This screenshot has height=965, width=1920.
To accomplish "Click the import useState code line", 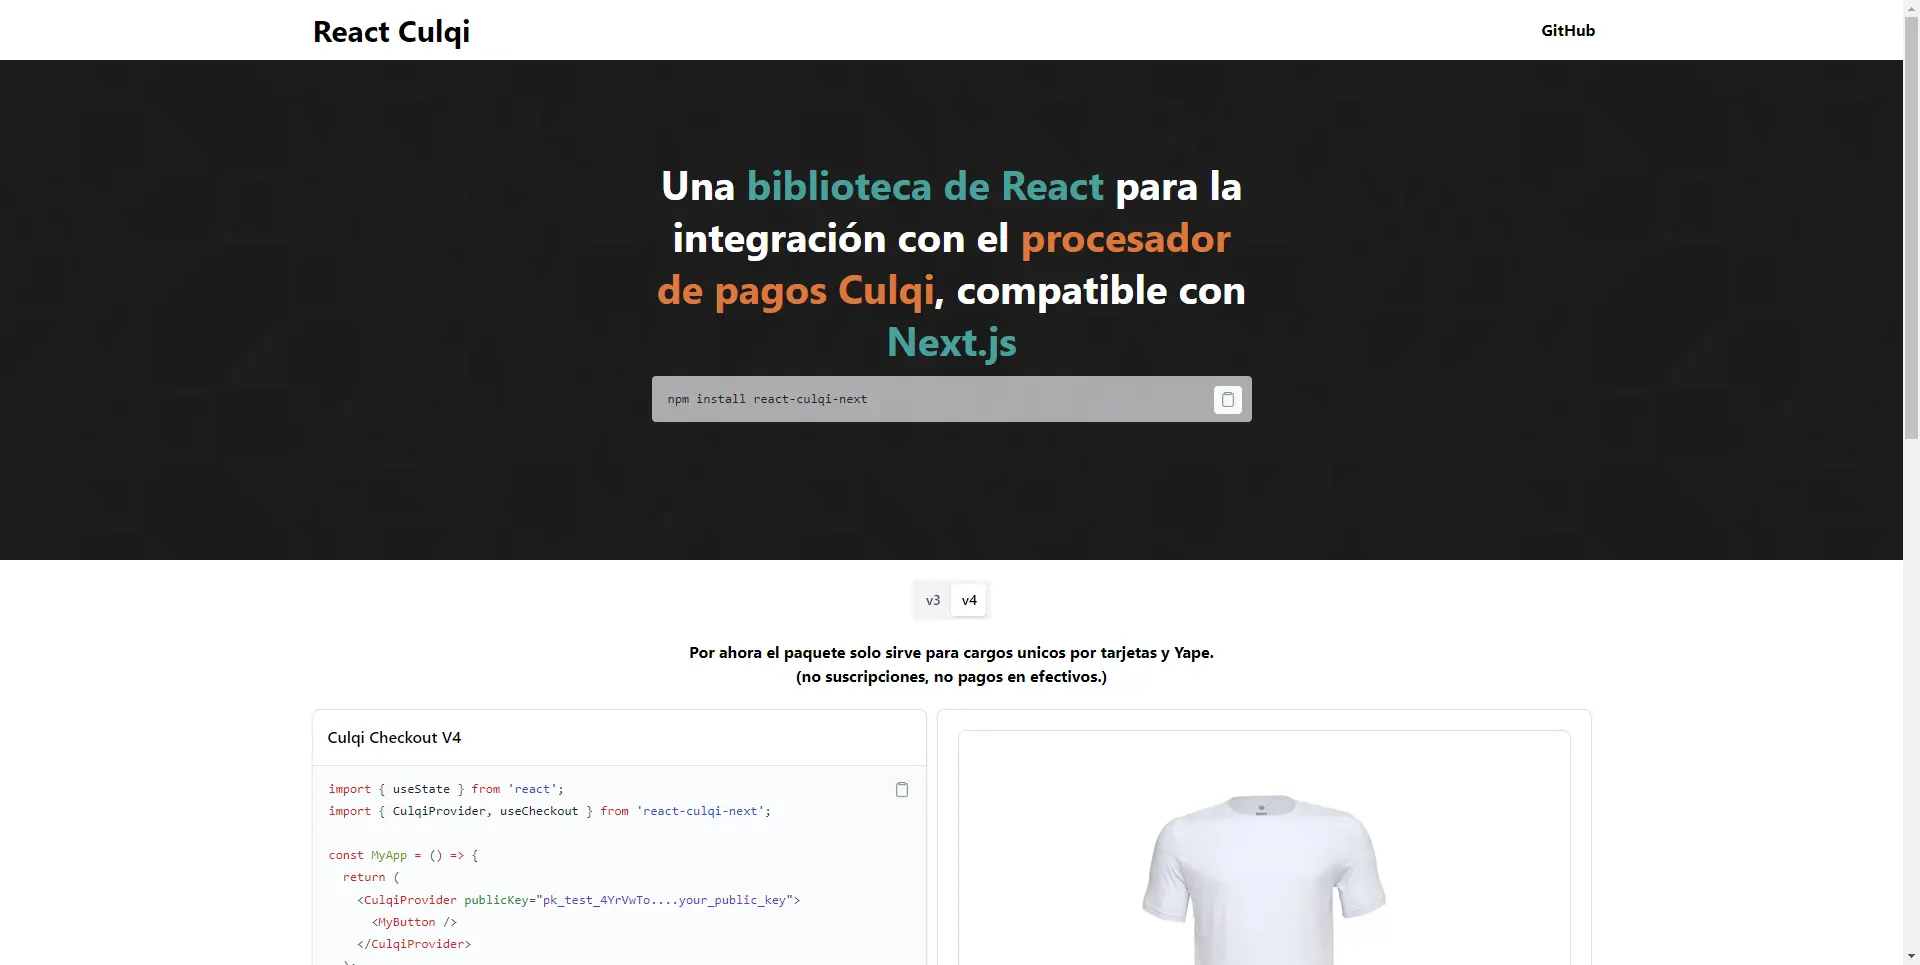I will [446, 789].
